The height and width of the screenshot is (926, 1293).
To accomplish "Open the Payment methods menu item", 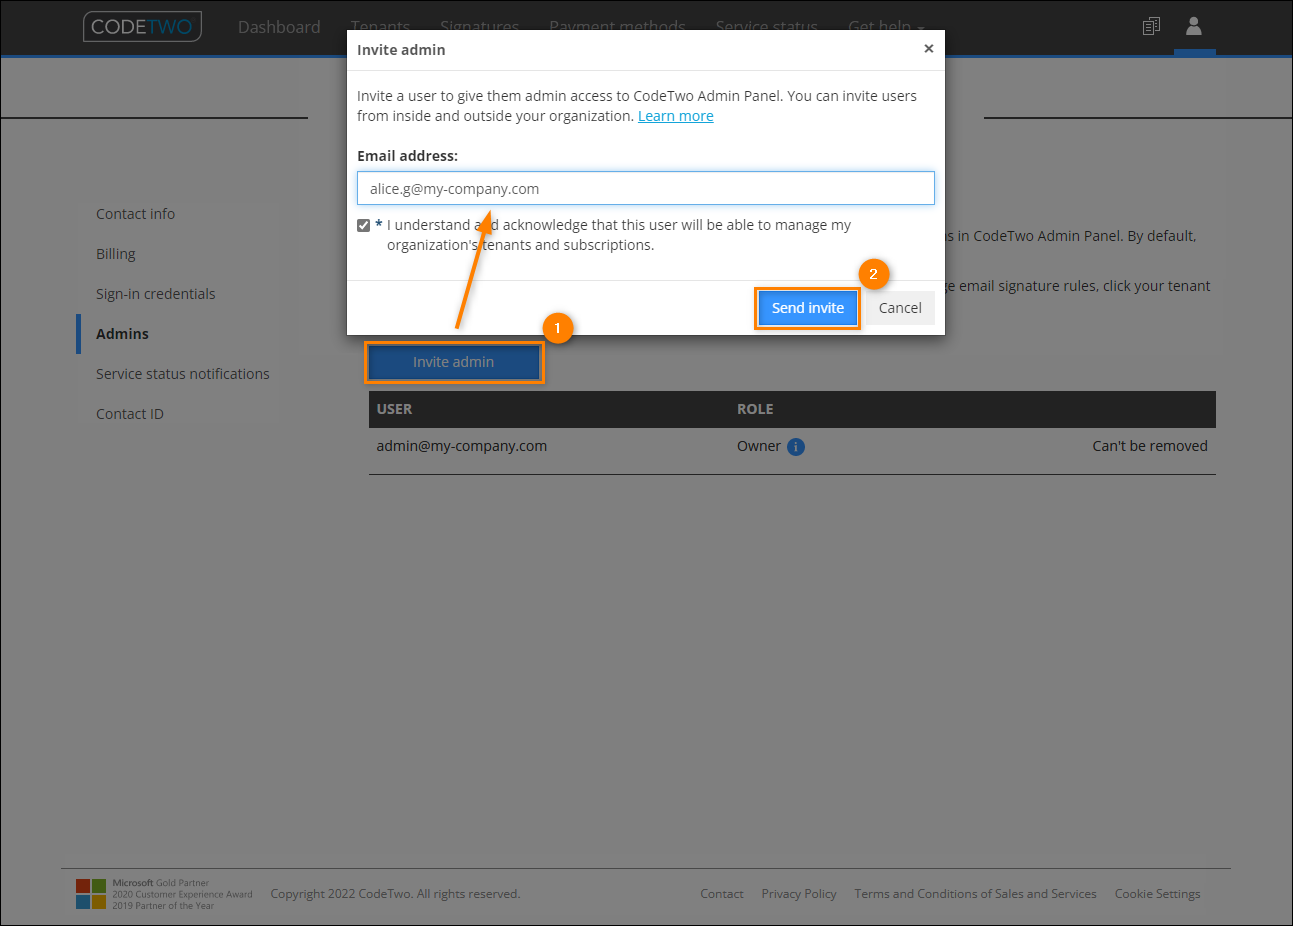I will [x=617, y=27].
